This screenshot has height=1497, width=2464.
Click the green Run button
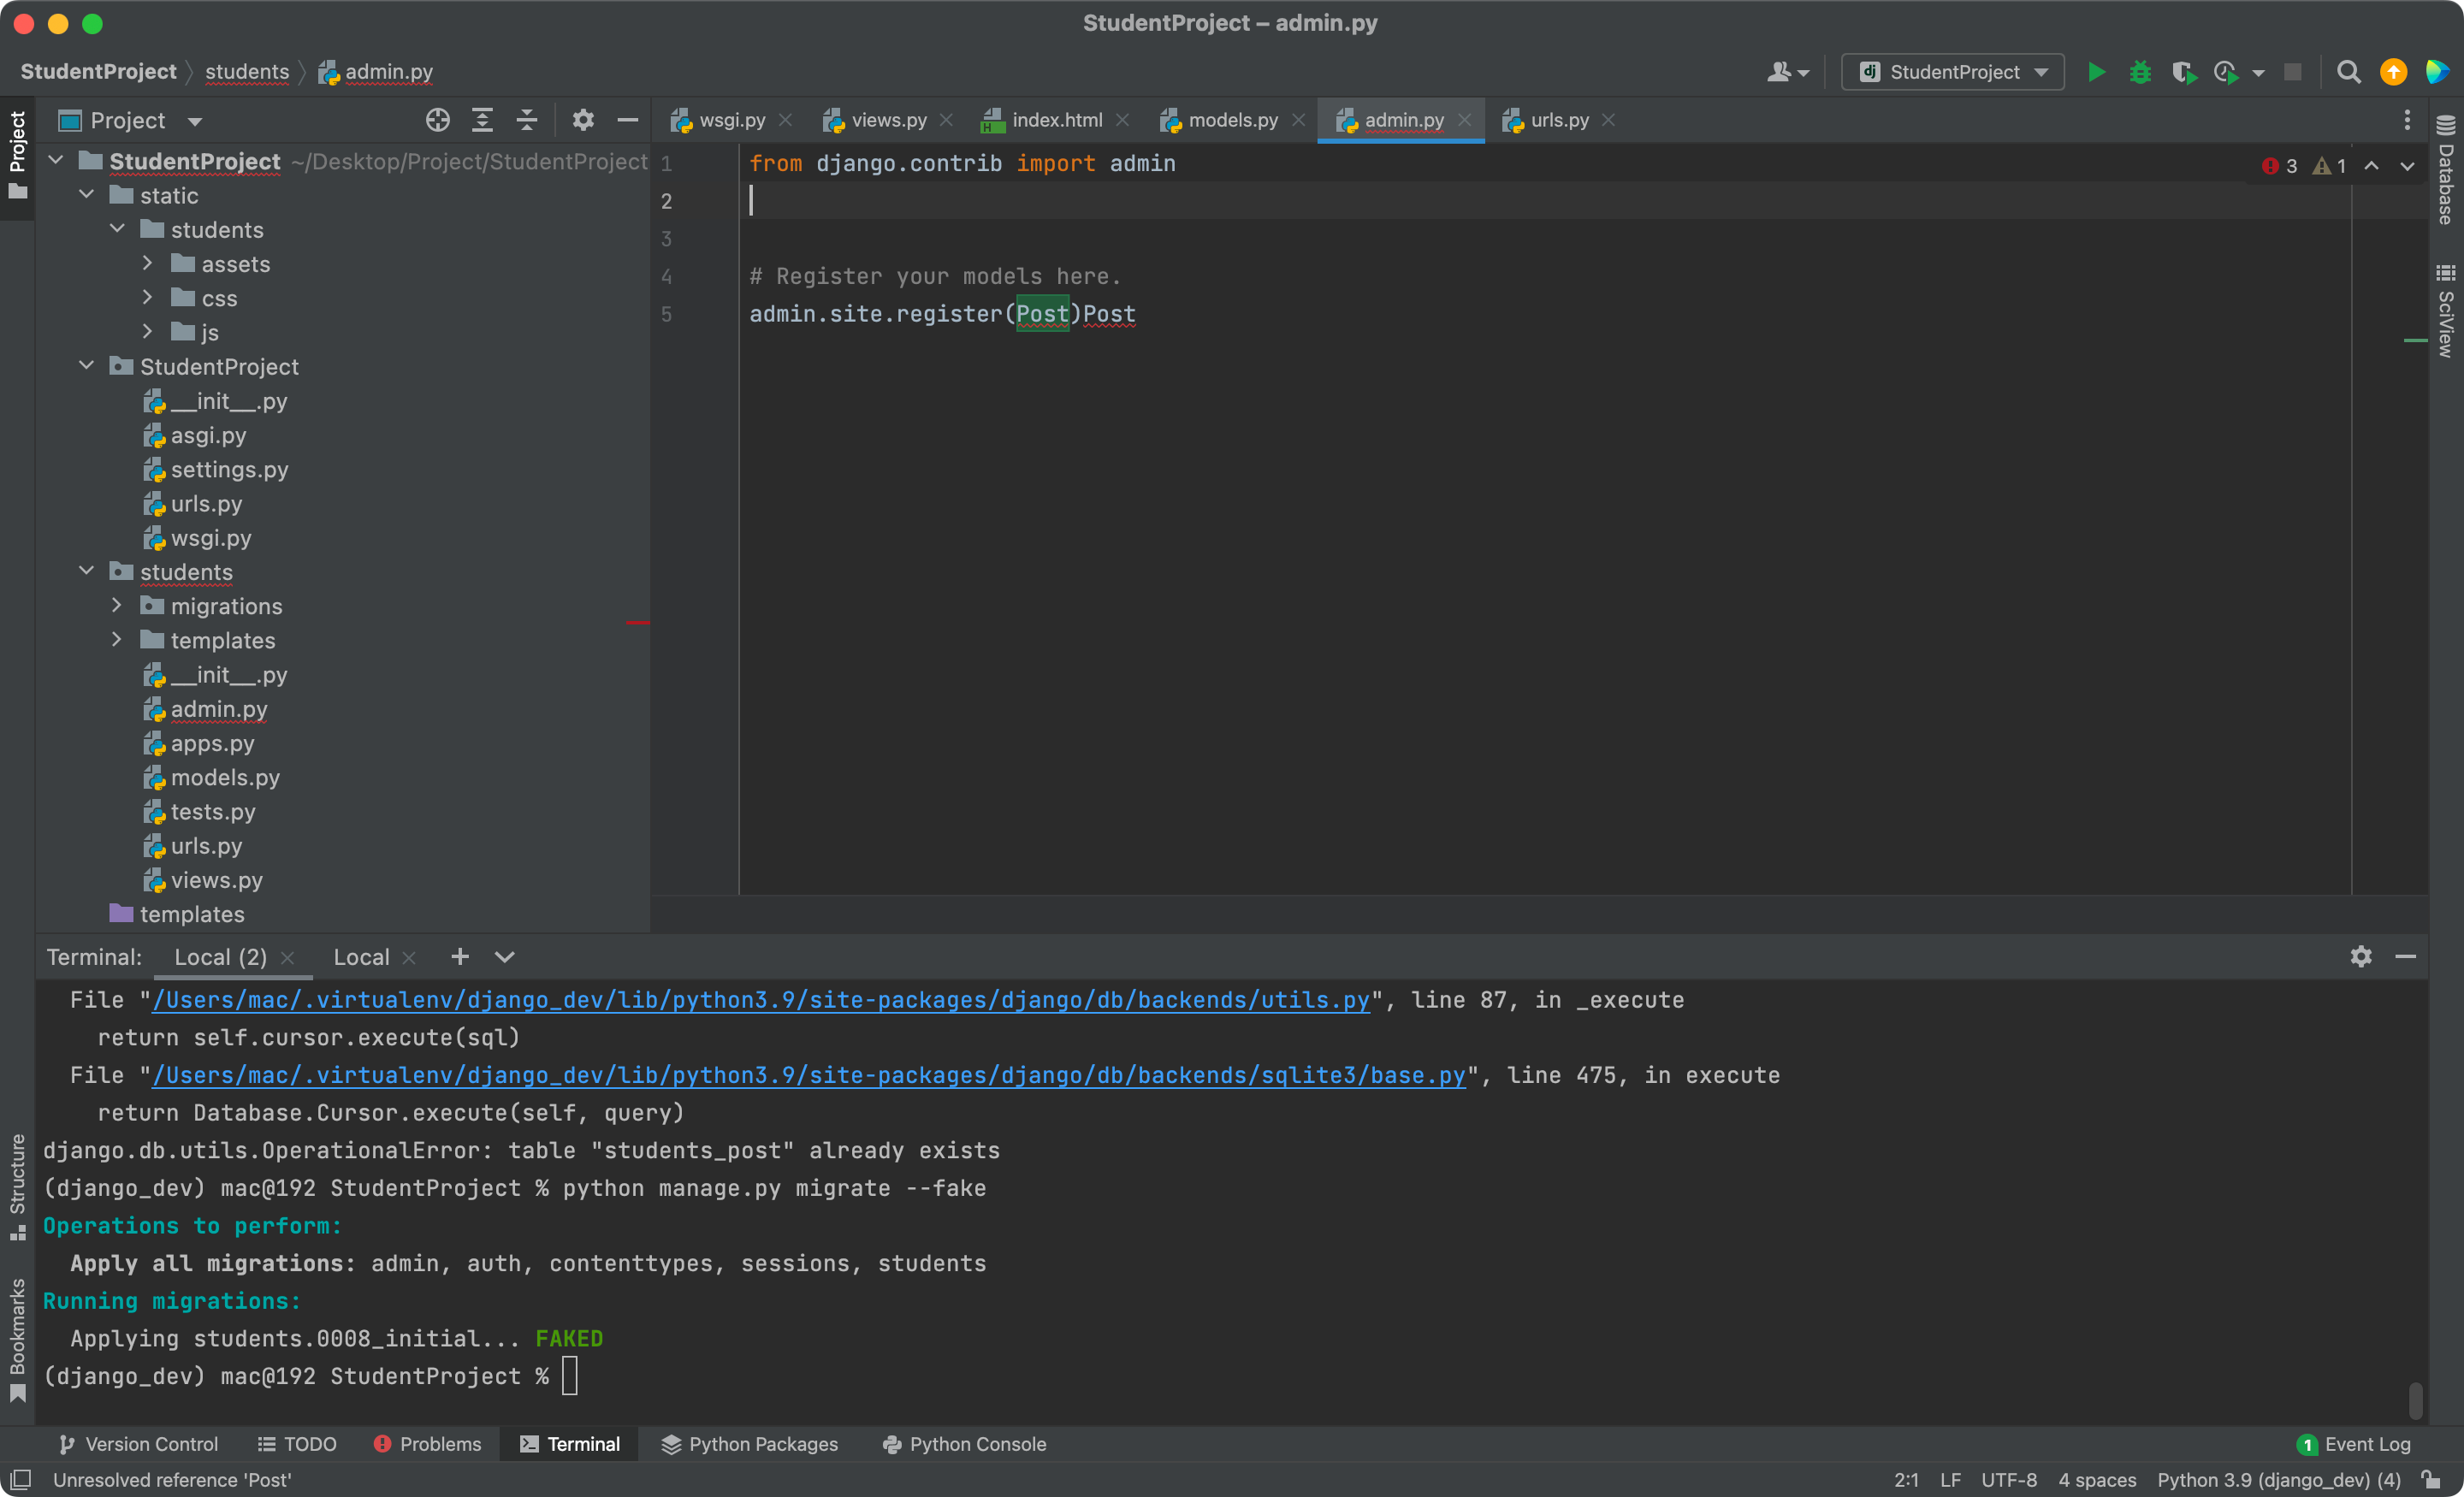(2096, 72)
